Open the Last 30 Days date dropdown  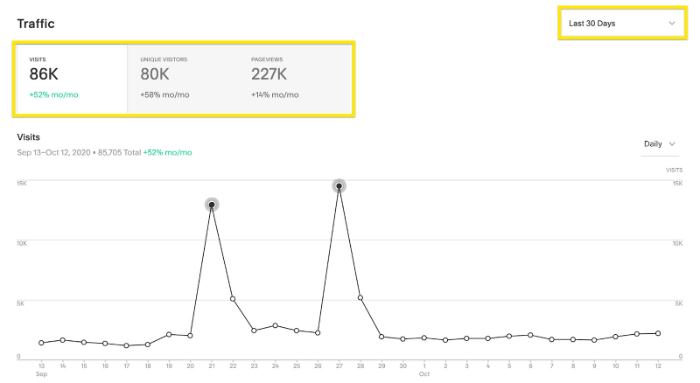coord(622,23)
